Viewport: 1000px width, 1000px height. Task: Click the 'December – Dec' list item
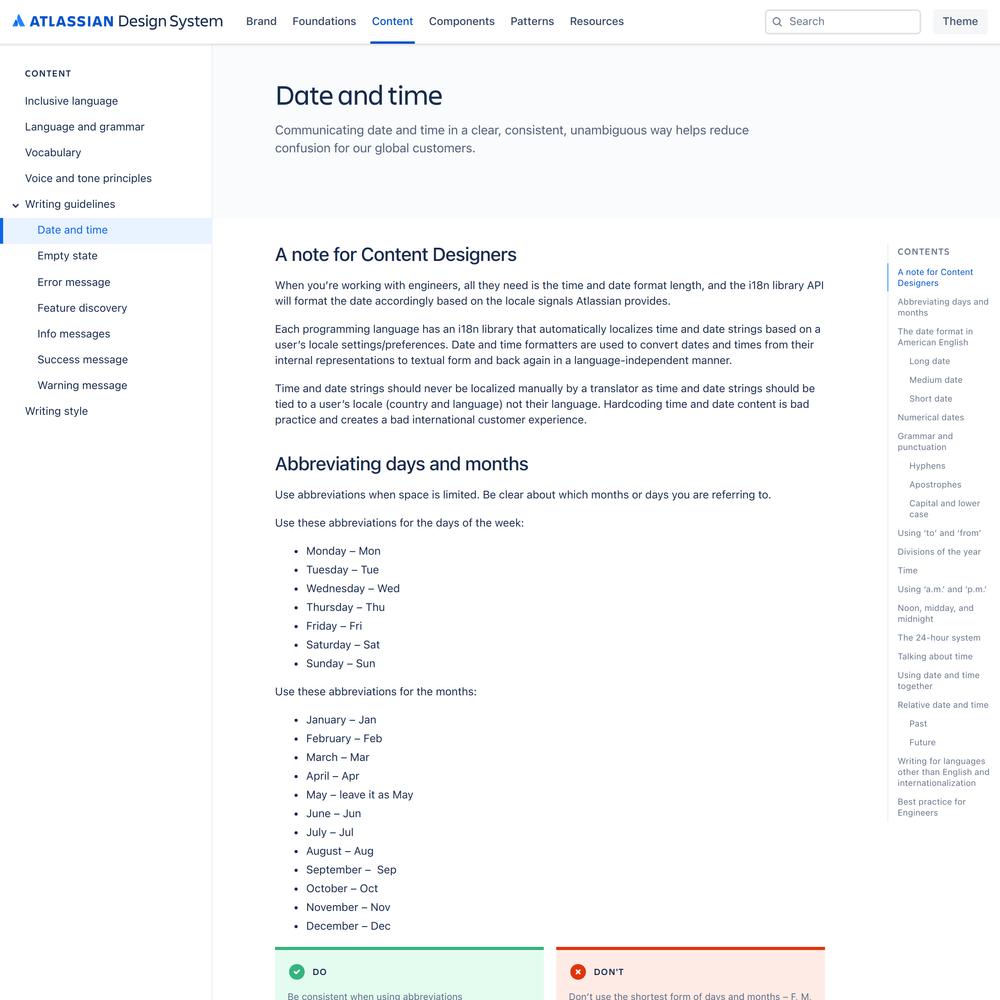point(348,926)
